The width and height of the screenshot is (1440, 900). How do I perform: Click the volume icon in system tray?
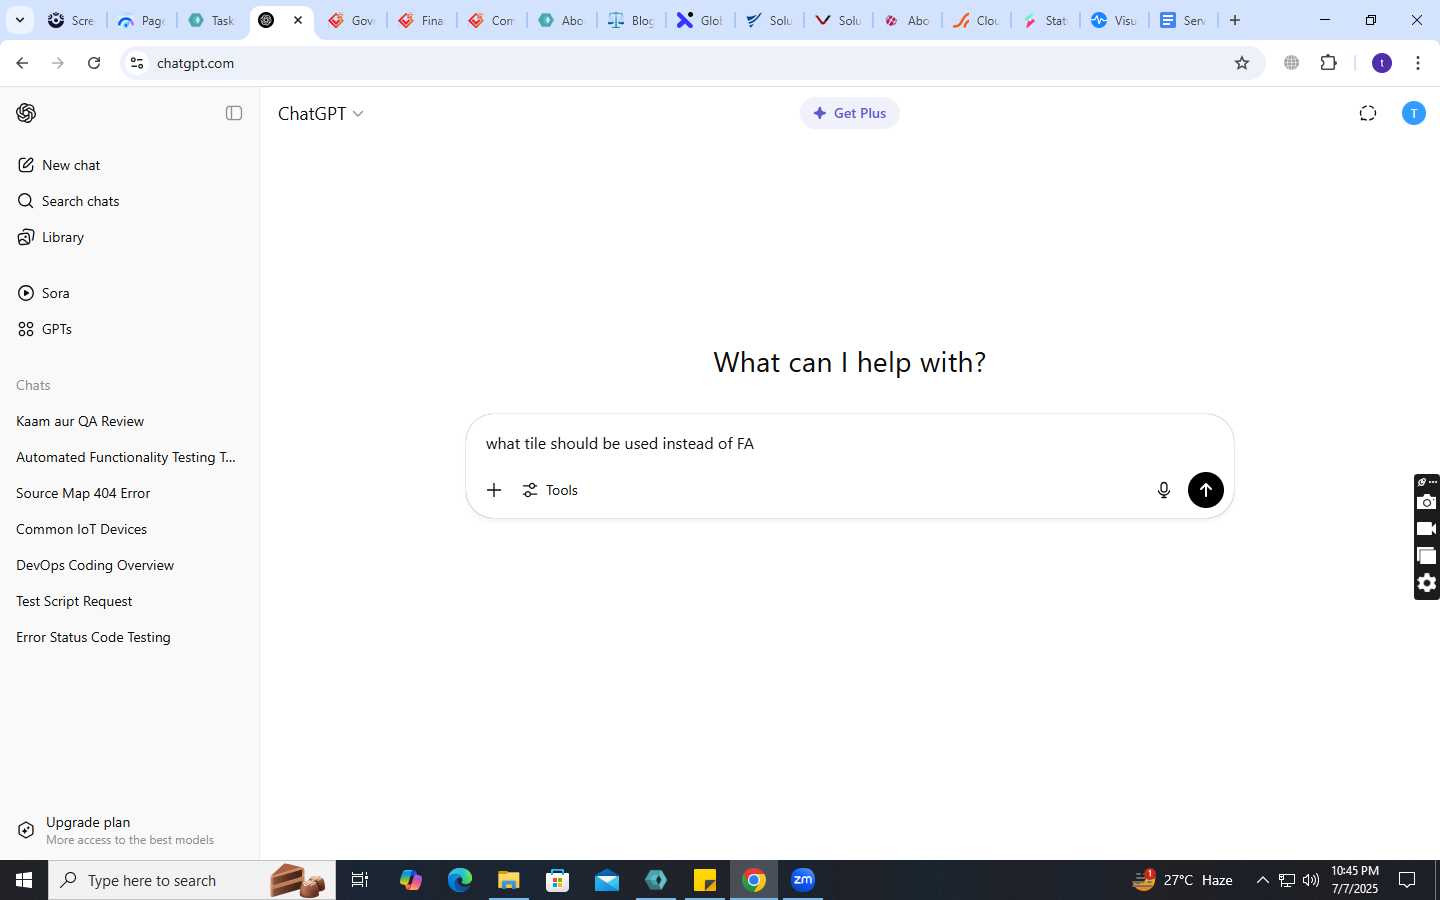[x=1311, y=880]
